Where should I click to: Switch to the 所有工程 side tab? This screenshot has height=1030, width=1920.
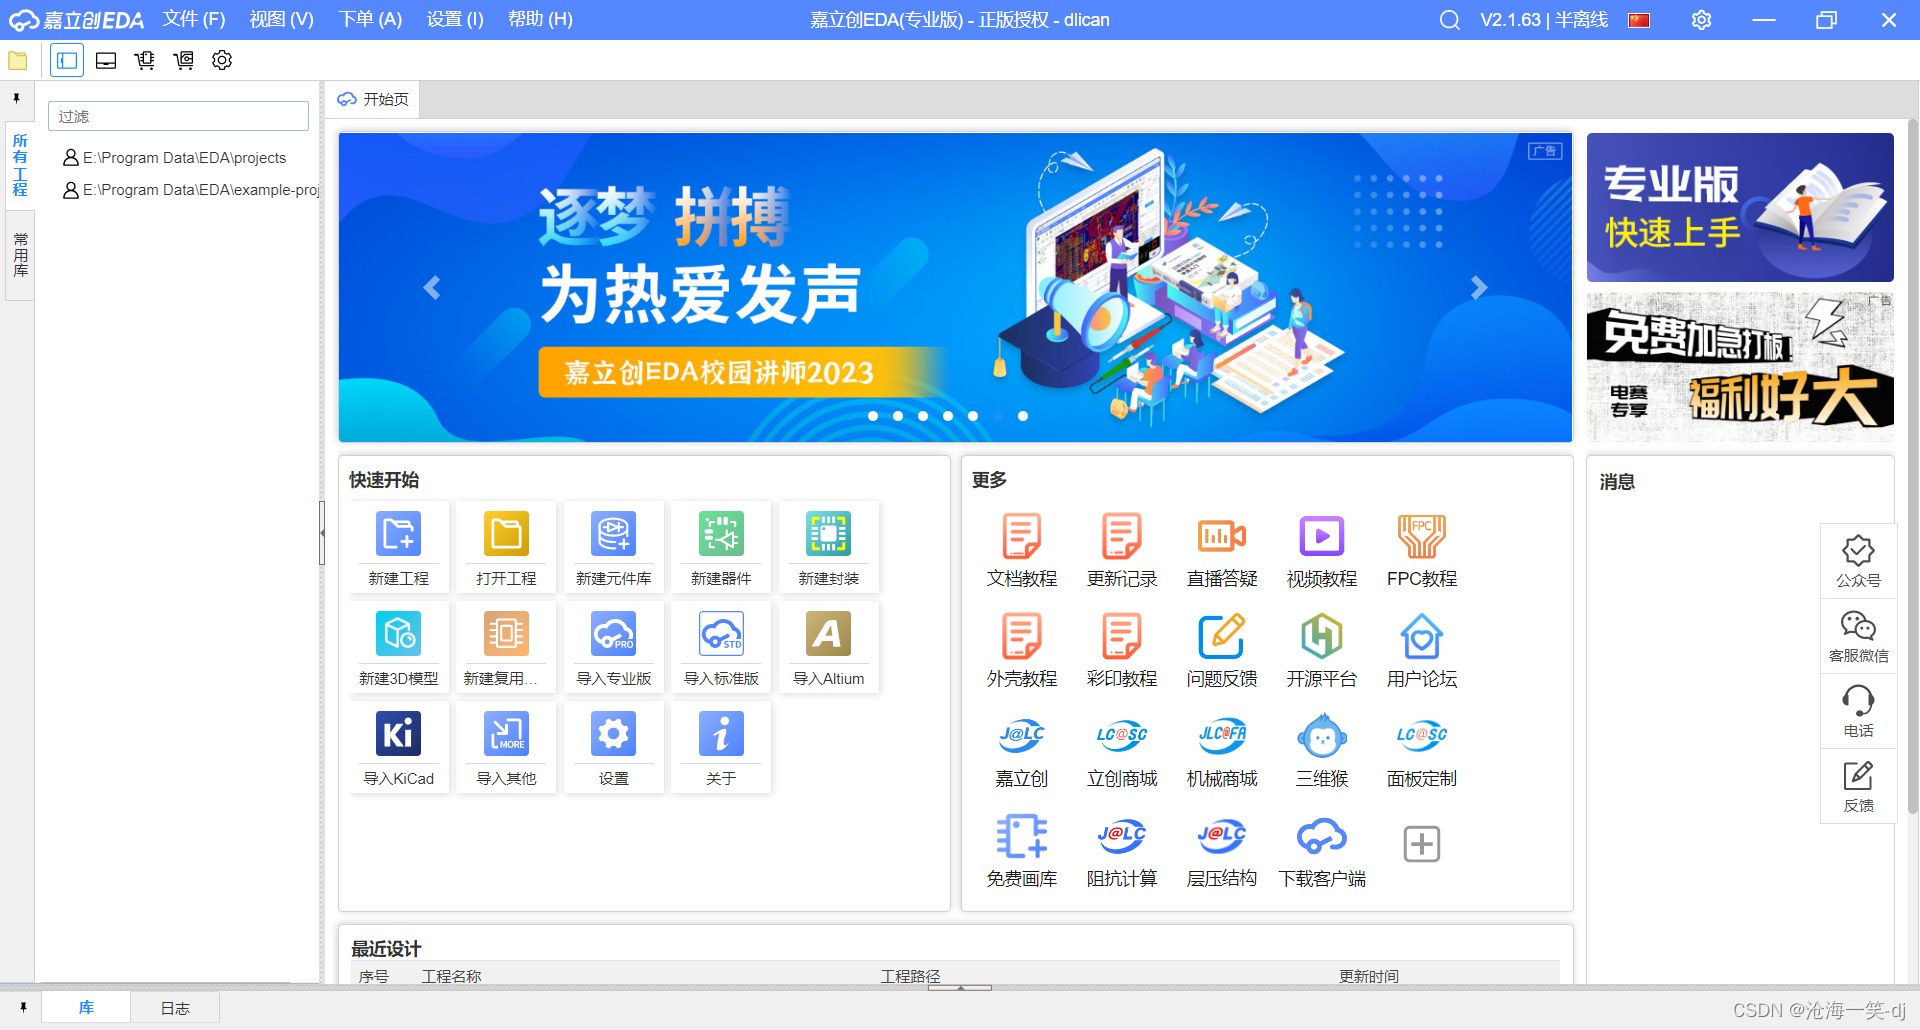[20, 165]
